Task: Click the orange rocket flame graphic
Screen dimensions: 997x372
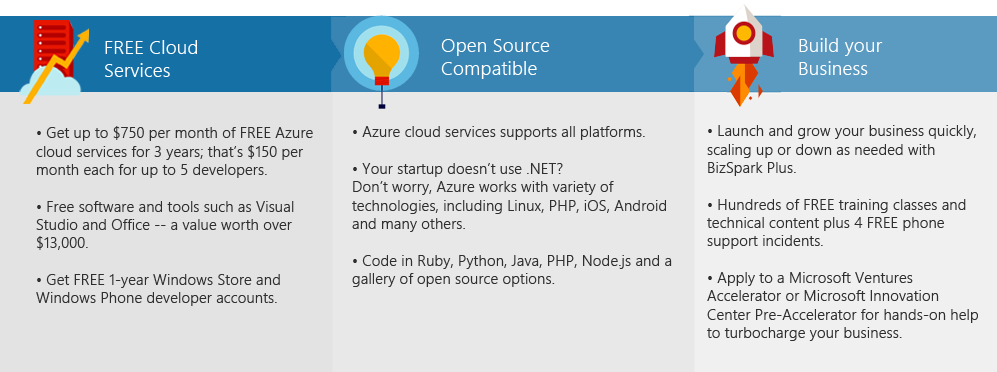Action: (743, 85)
